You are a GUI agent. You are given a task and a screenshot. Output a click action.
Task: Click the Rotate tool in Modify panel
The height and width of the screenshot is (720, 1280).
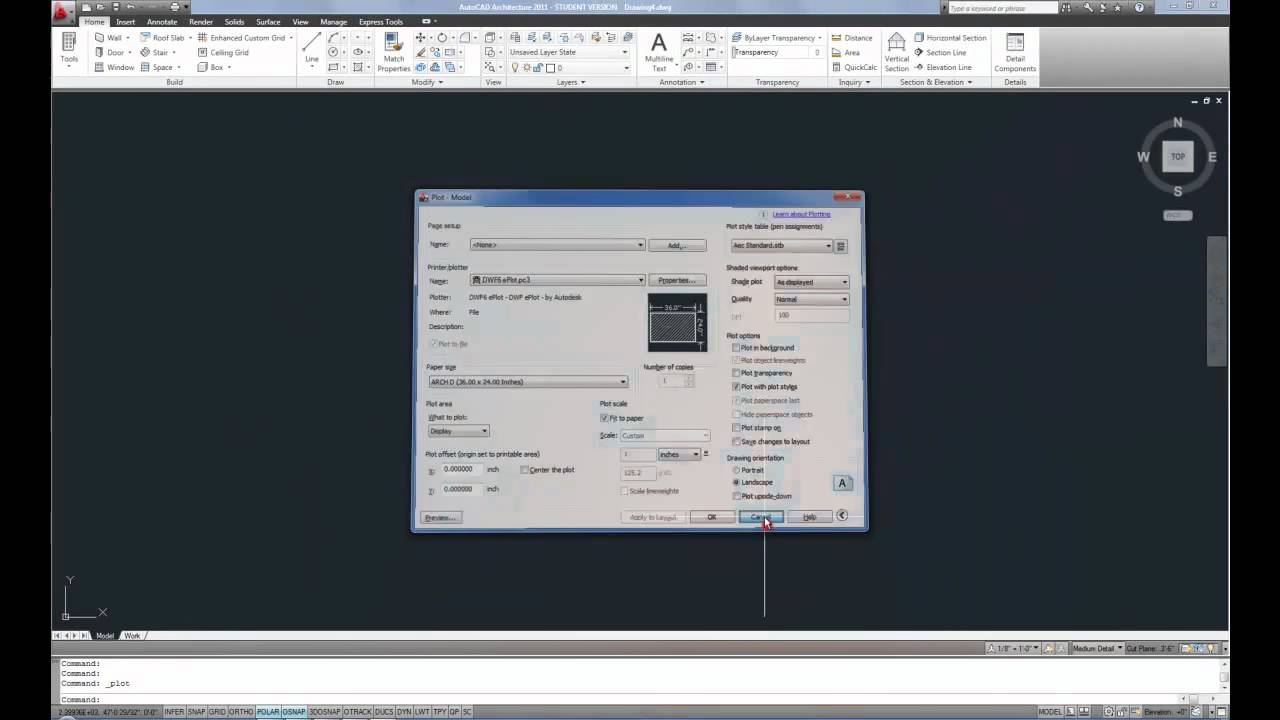pyautogui.click(x=441, y=38)
